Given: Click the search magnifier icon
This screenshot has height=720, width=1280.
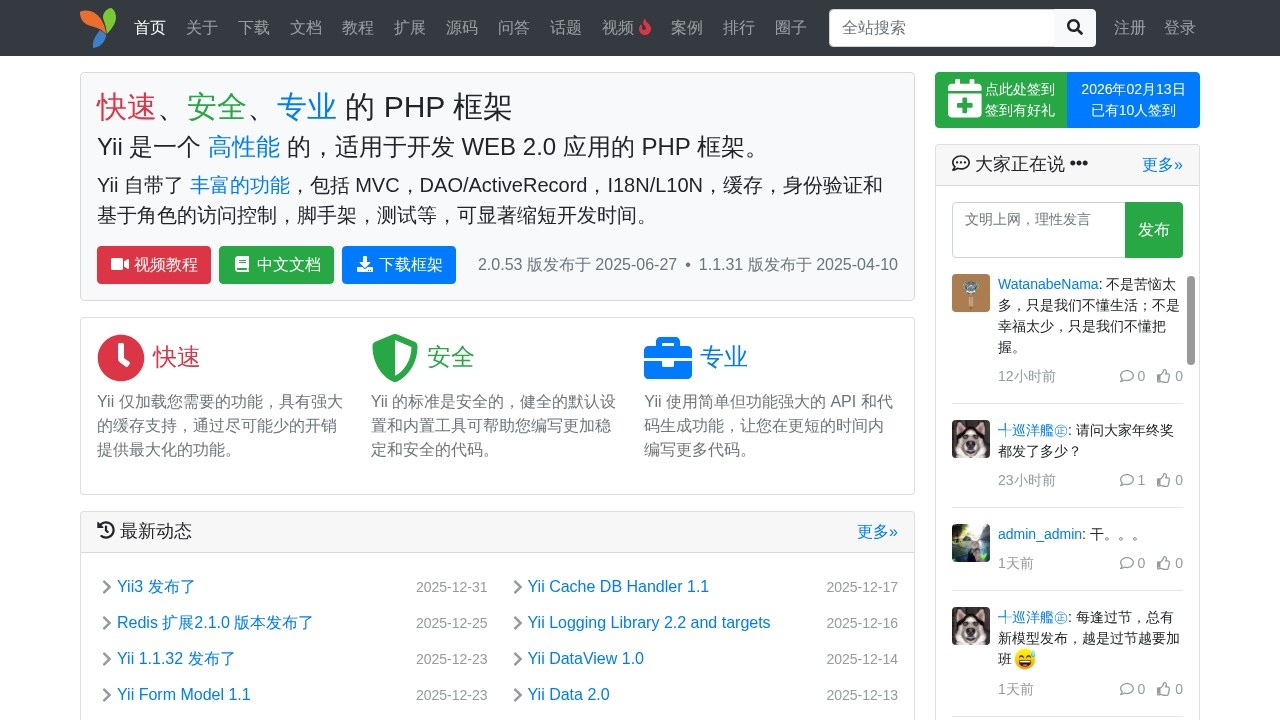Looking at the screenshot, I should 1074,28.
